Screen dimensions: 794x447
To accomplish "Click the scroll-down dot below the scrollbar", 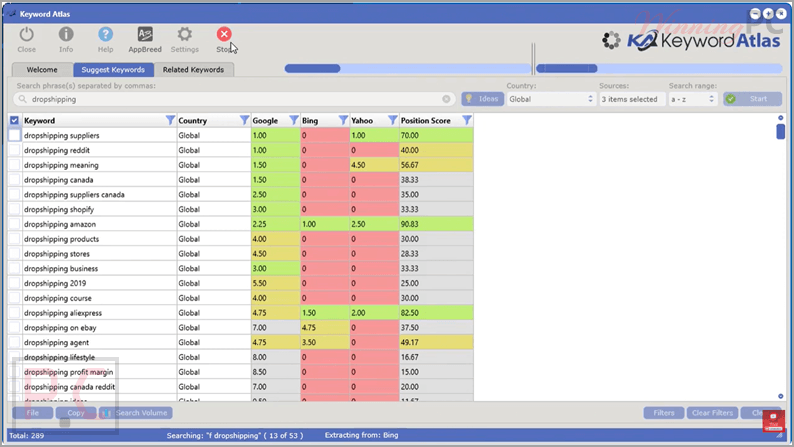I will 780,396.
